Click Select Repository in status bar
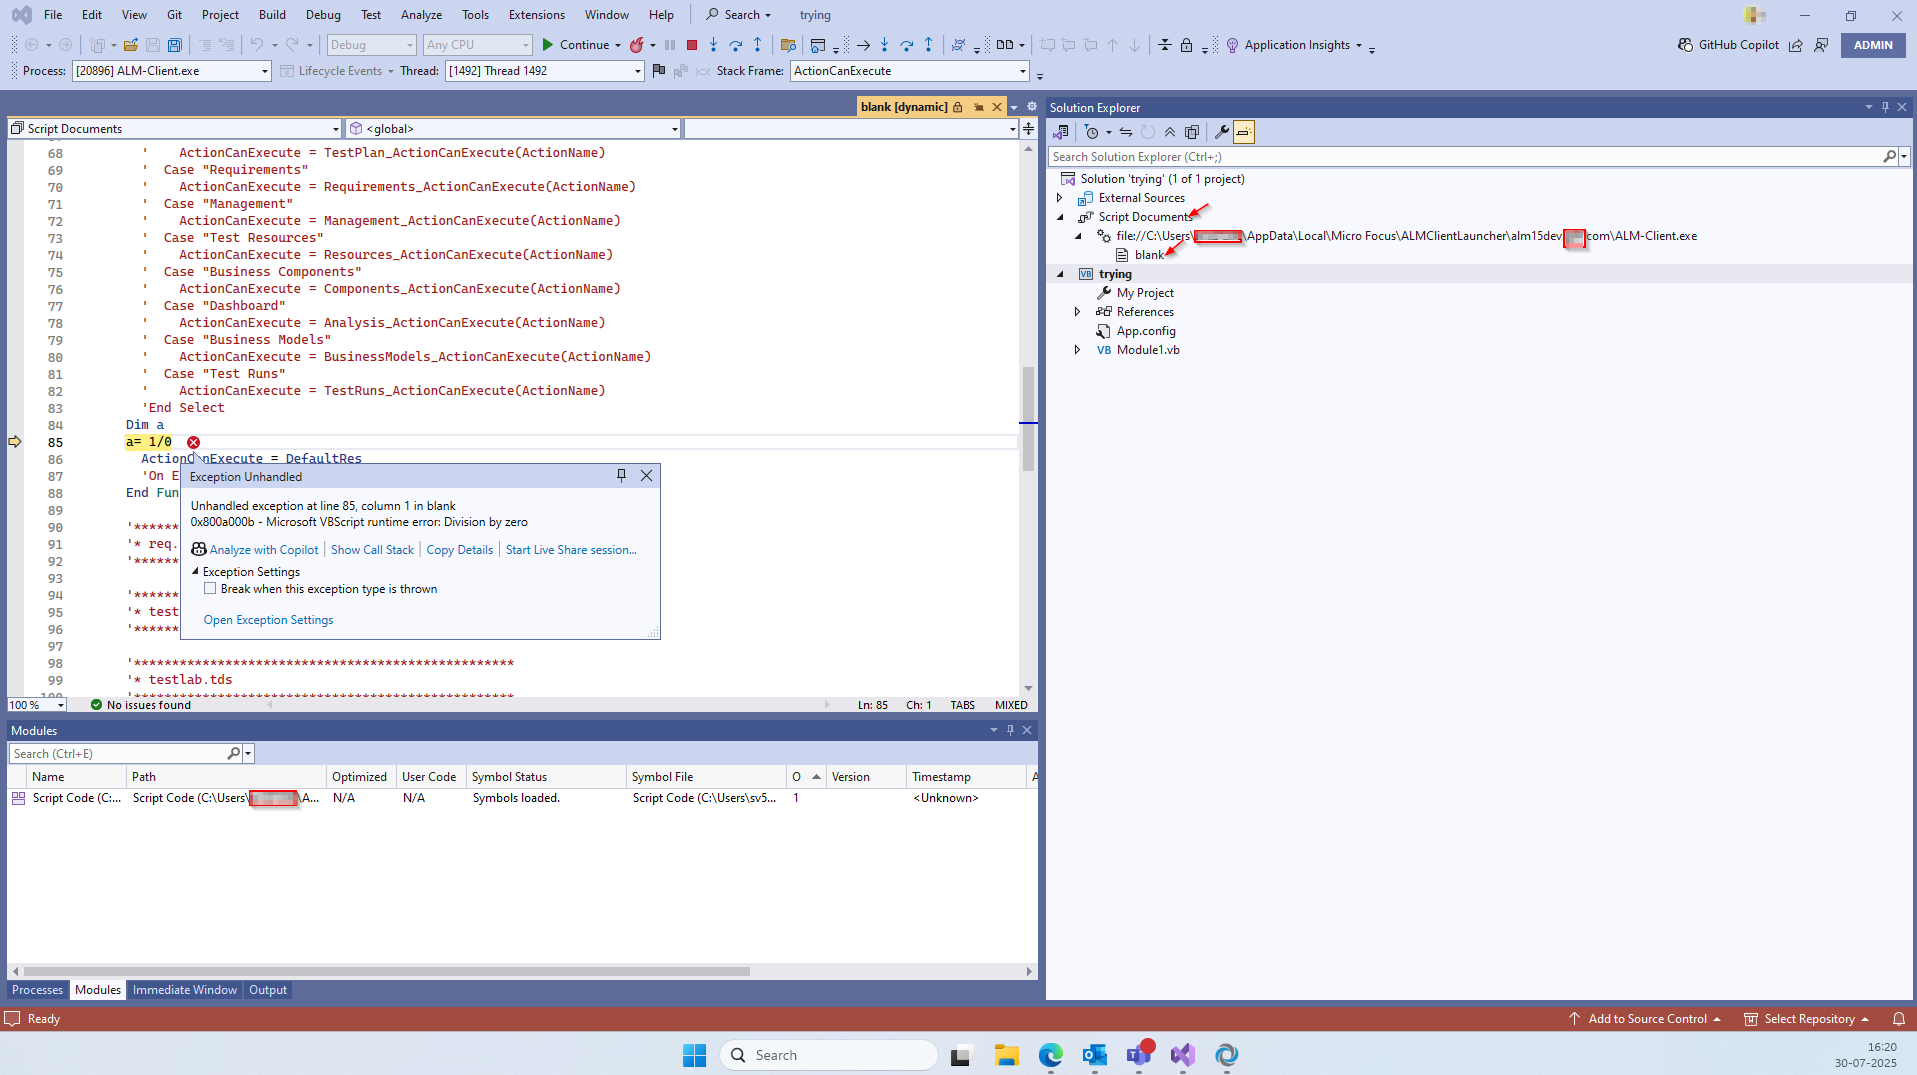The width and height of the screenshot is (1917, 1075). coord(1808,1019)
